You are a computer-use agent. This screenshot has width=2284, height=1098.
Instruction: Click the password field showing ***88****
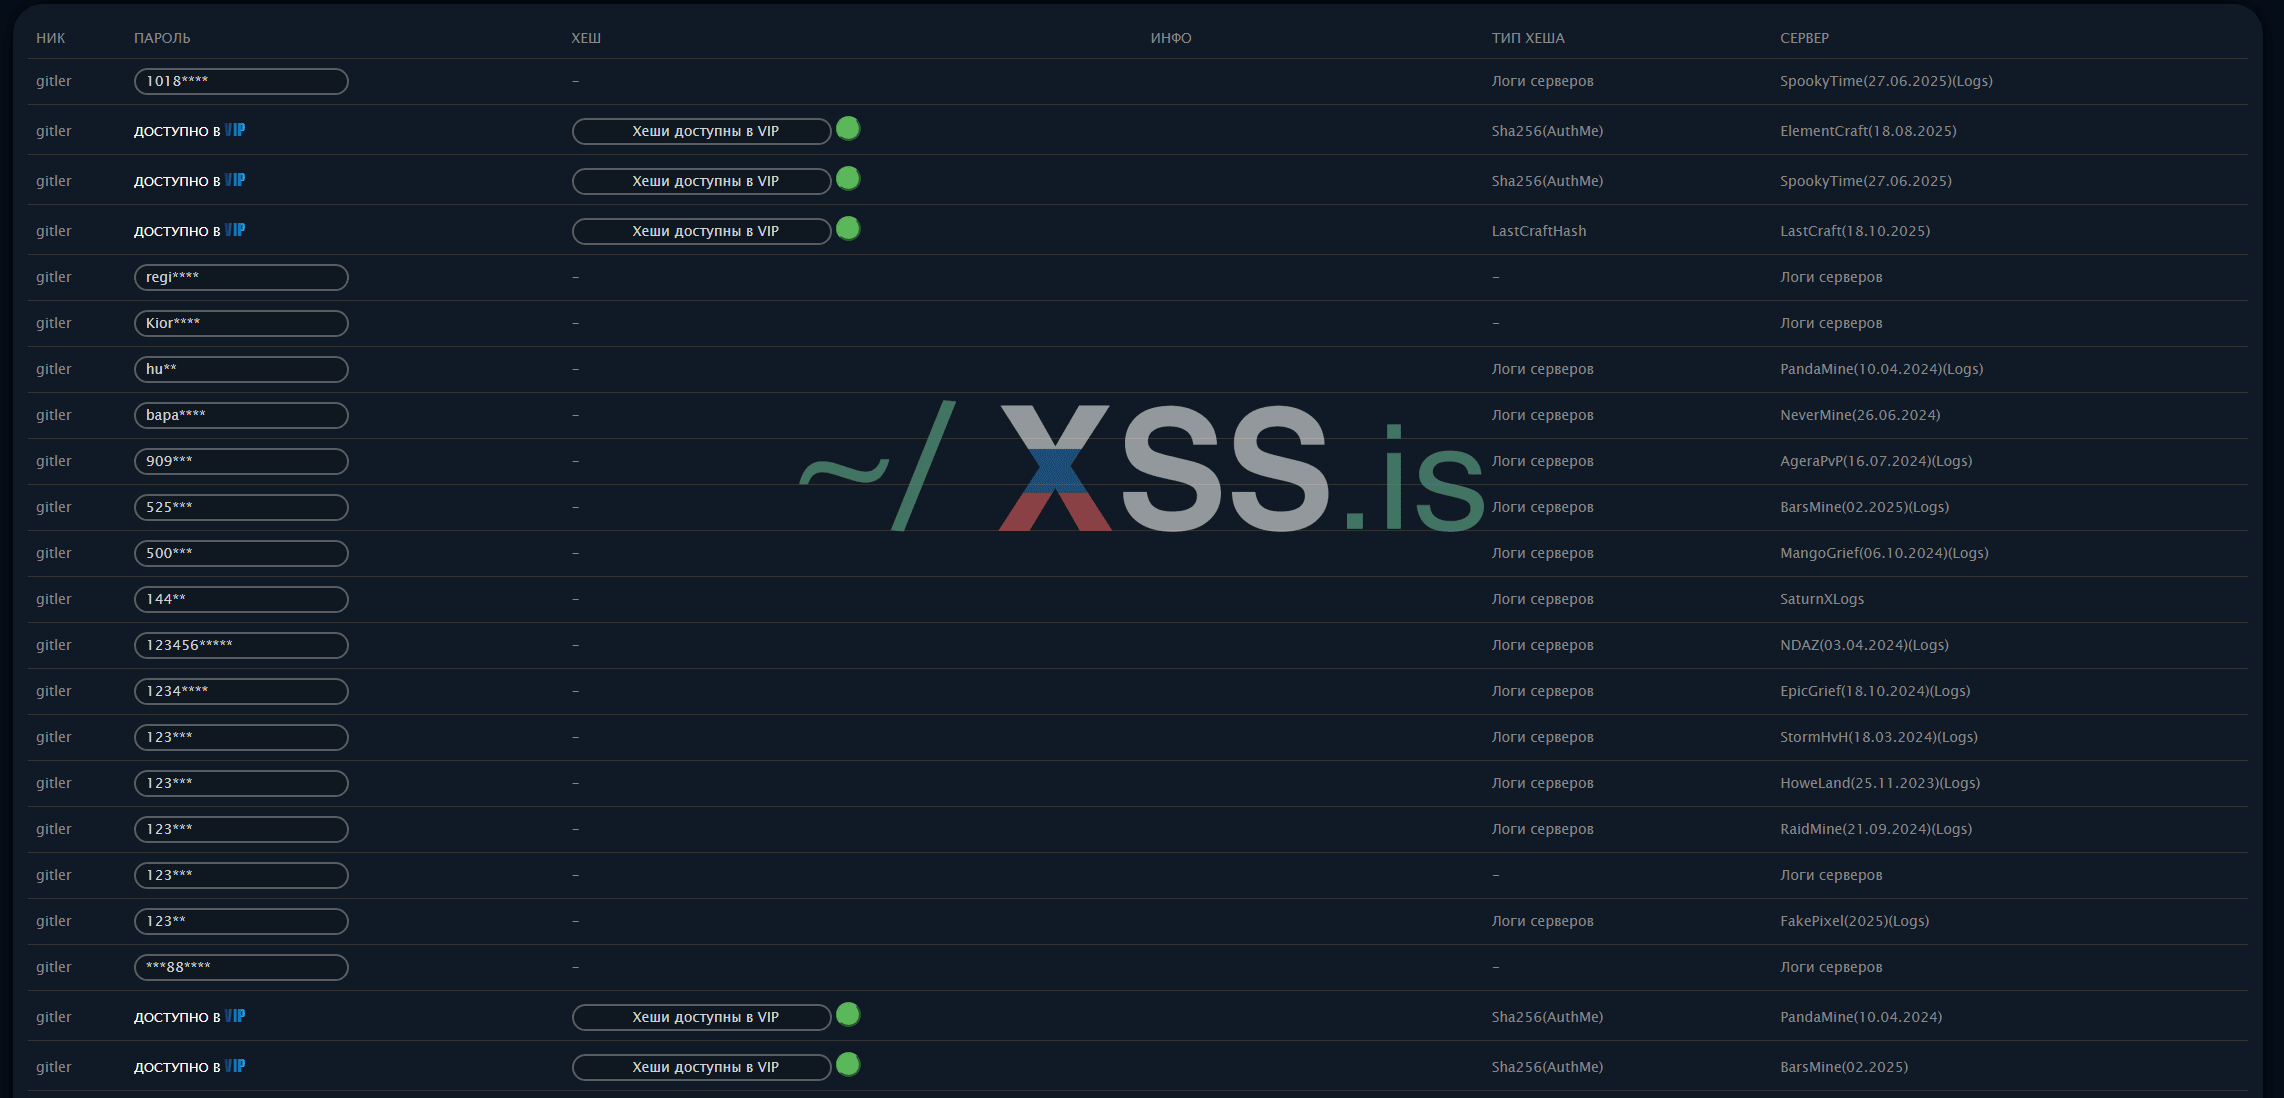click(x=241, y=967)
